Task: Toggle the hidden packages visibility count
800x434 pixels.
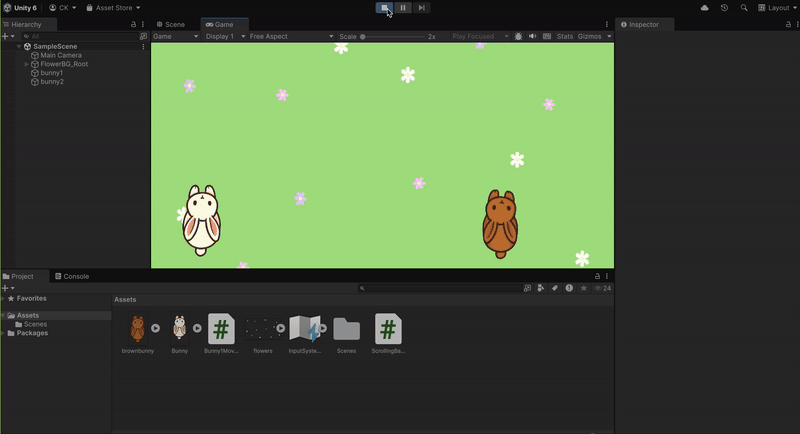Action: coord(603,288)
